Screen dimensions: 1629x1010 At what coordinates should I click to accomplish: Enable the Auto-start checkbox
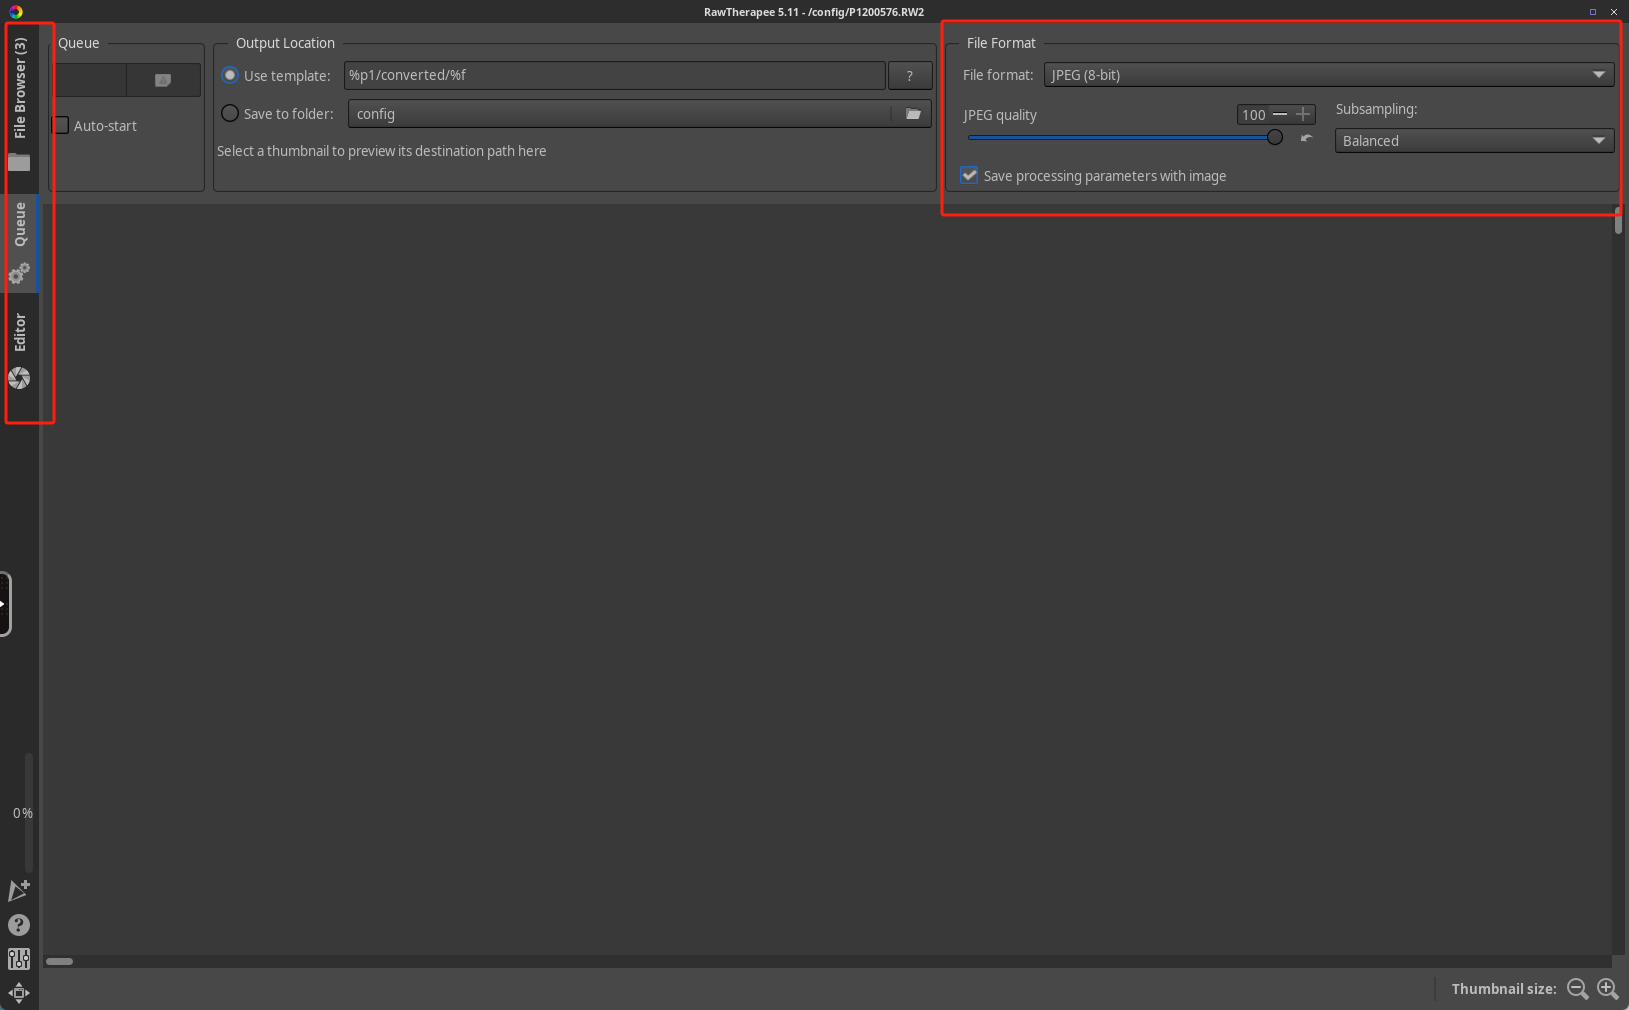(61, 126)
